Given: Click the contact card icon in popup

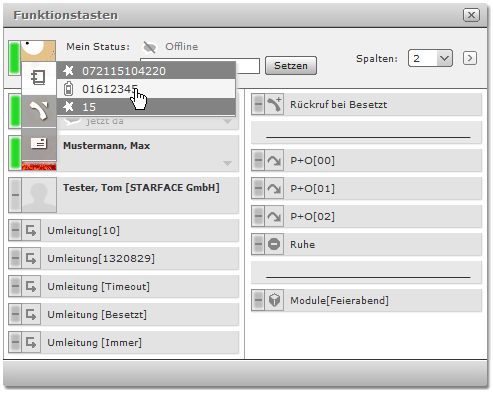Looking at the screenshot, I should (39, 144).
